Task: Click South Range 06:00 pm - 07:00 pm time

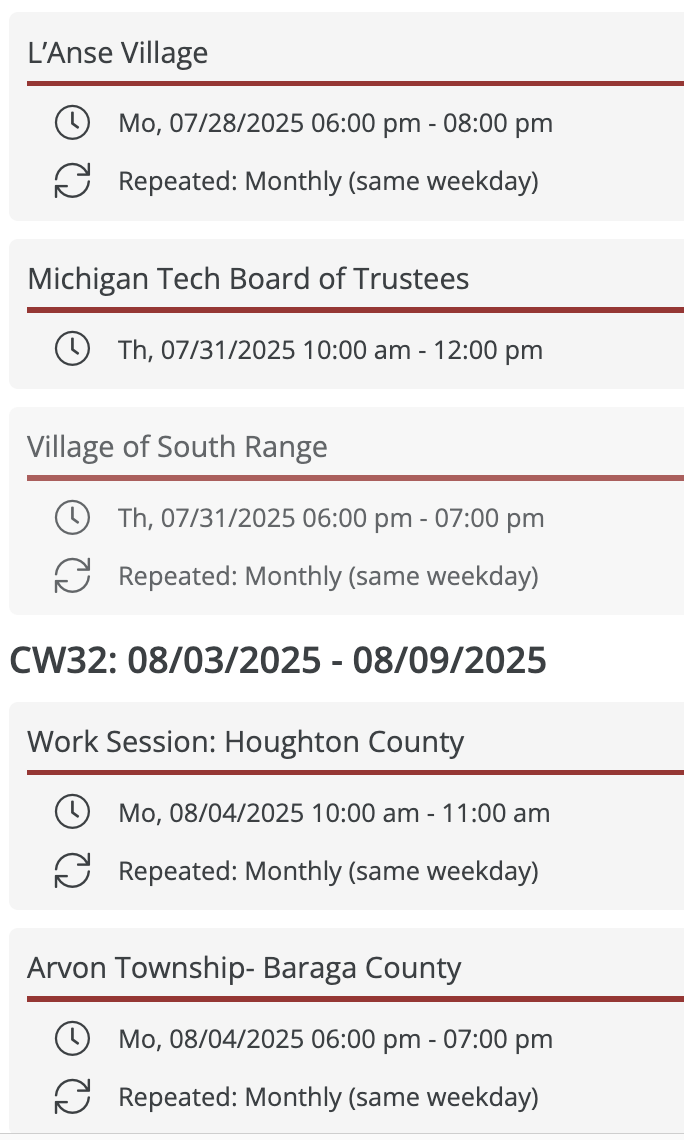Action: [423, 518]
